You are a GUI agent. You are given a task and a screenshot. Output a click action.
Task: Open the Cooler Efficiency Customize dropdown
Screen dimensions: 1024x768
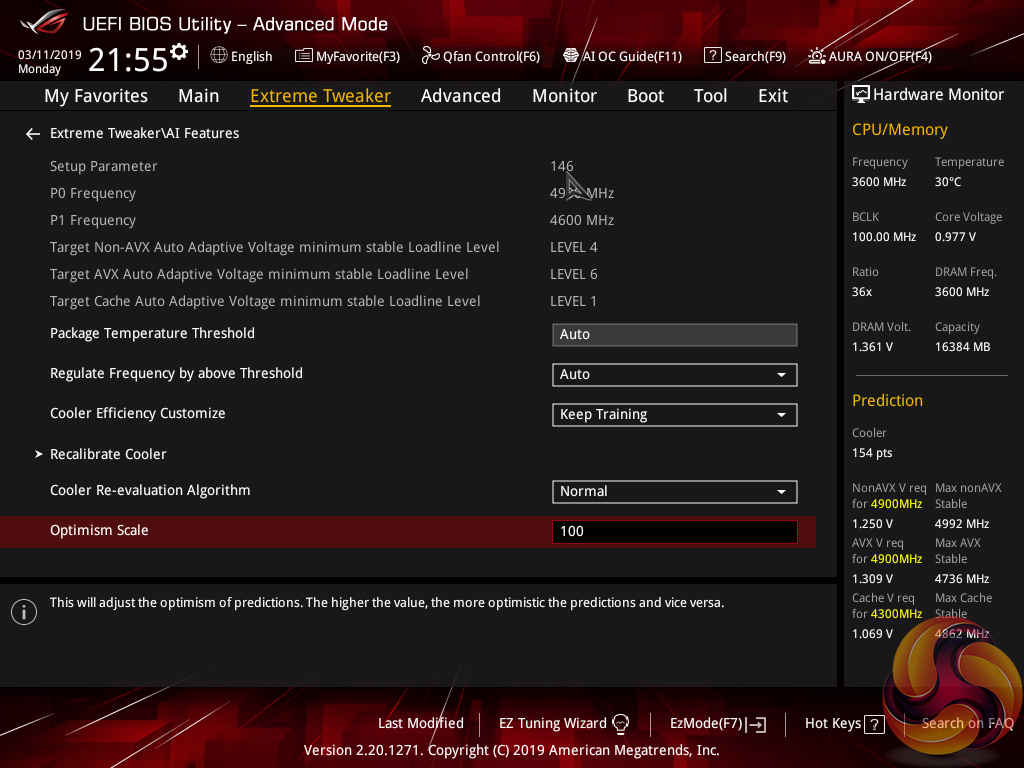tap(674, 415)
